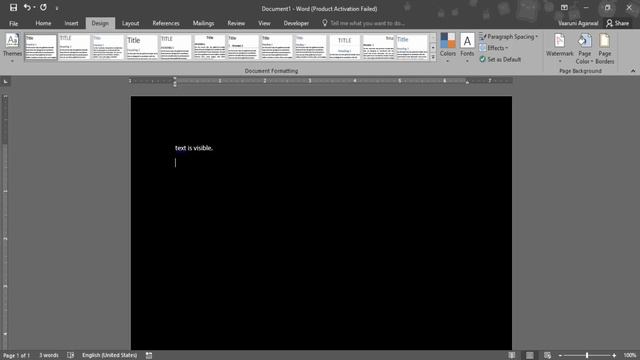Viewport: 640px width, 360px height.
Task: Switch to Read Mode view
Action: 511,356
